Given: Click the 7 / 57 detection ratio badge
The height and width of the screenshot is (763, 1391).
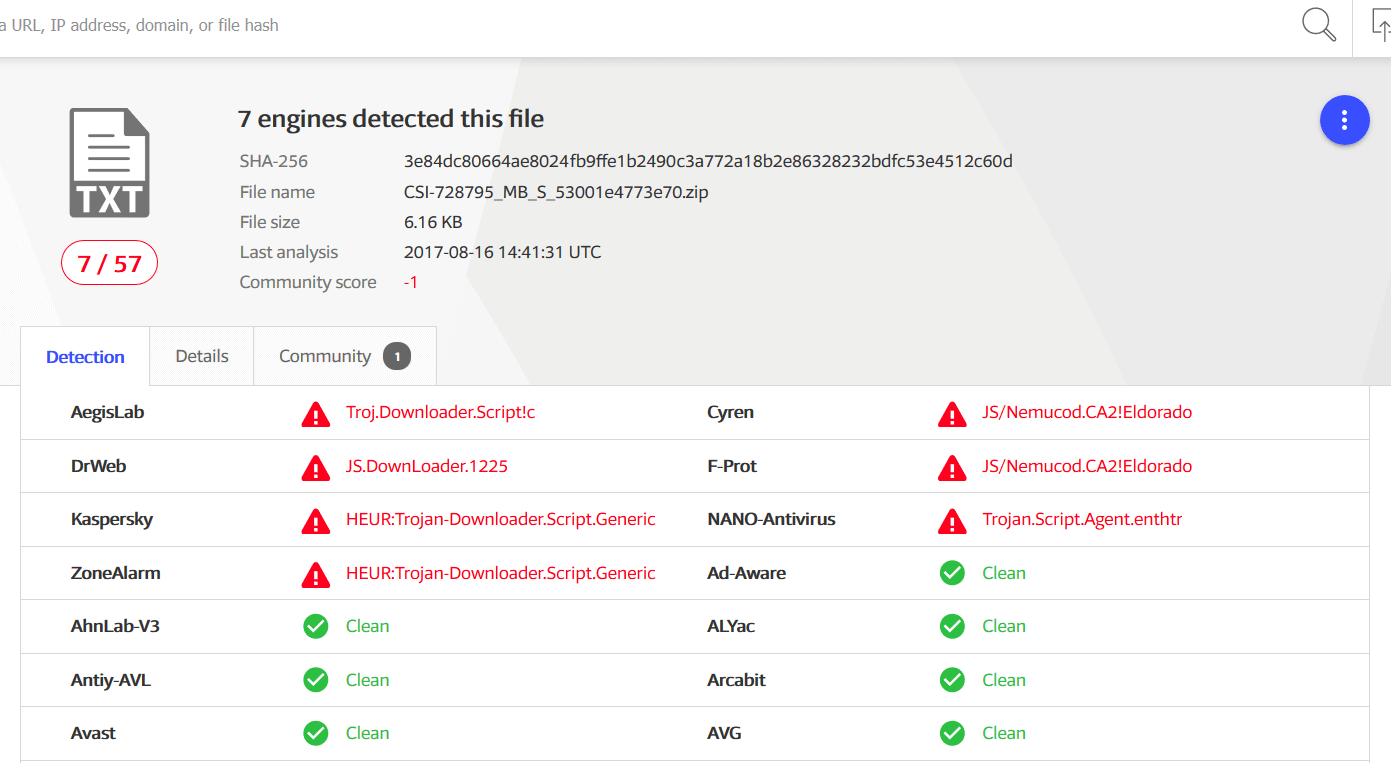Looking at the screenshot, I should [x=110, y=264].
